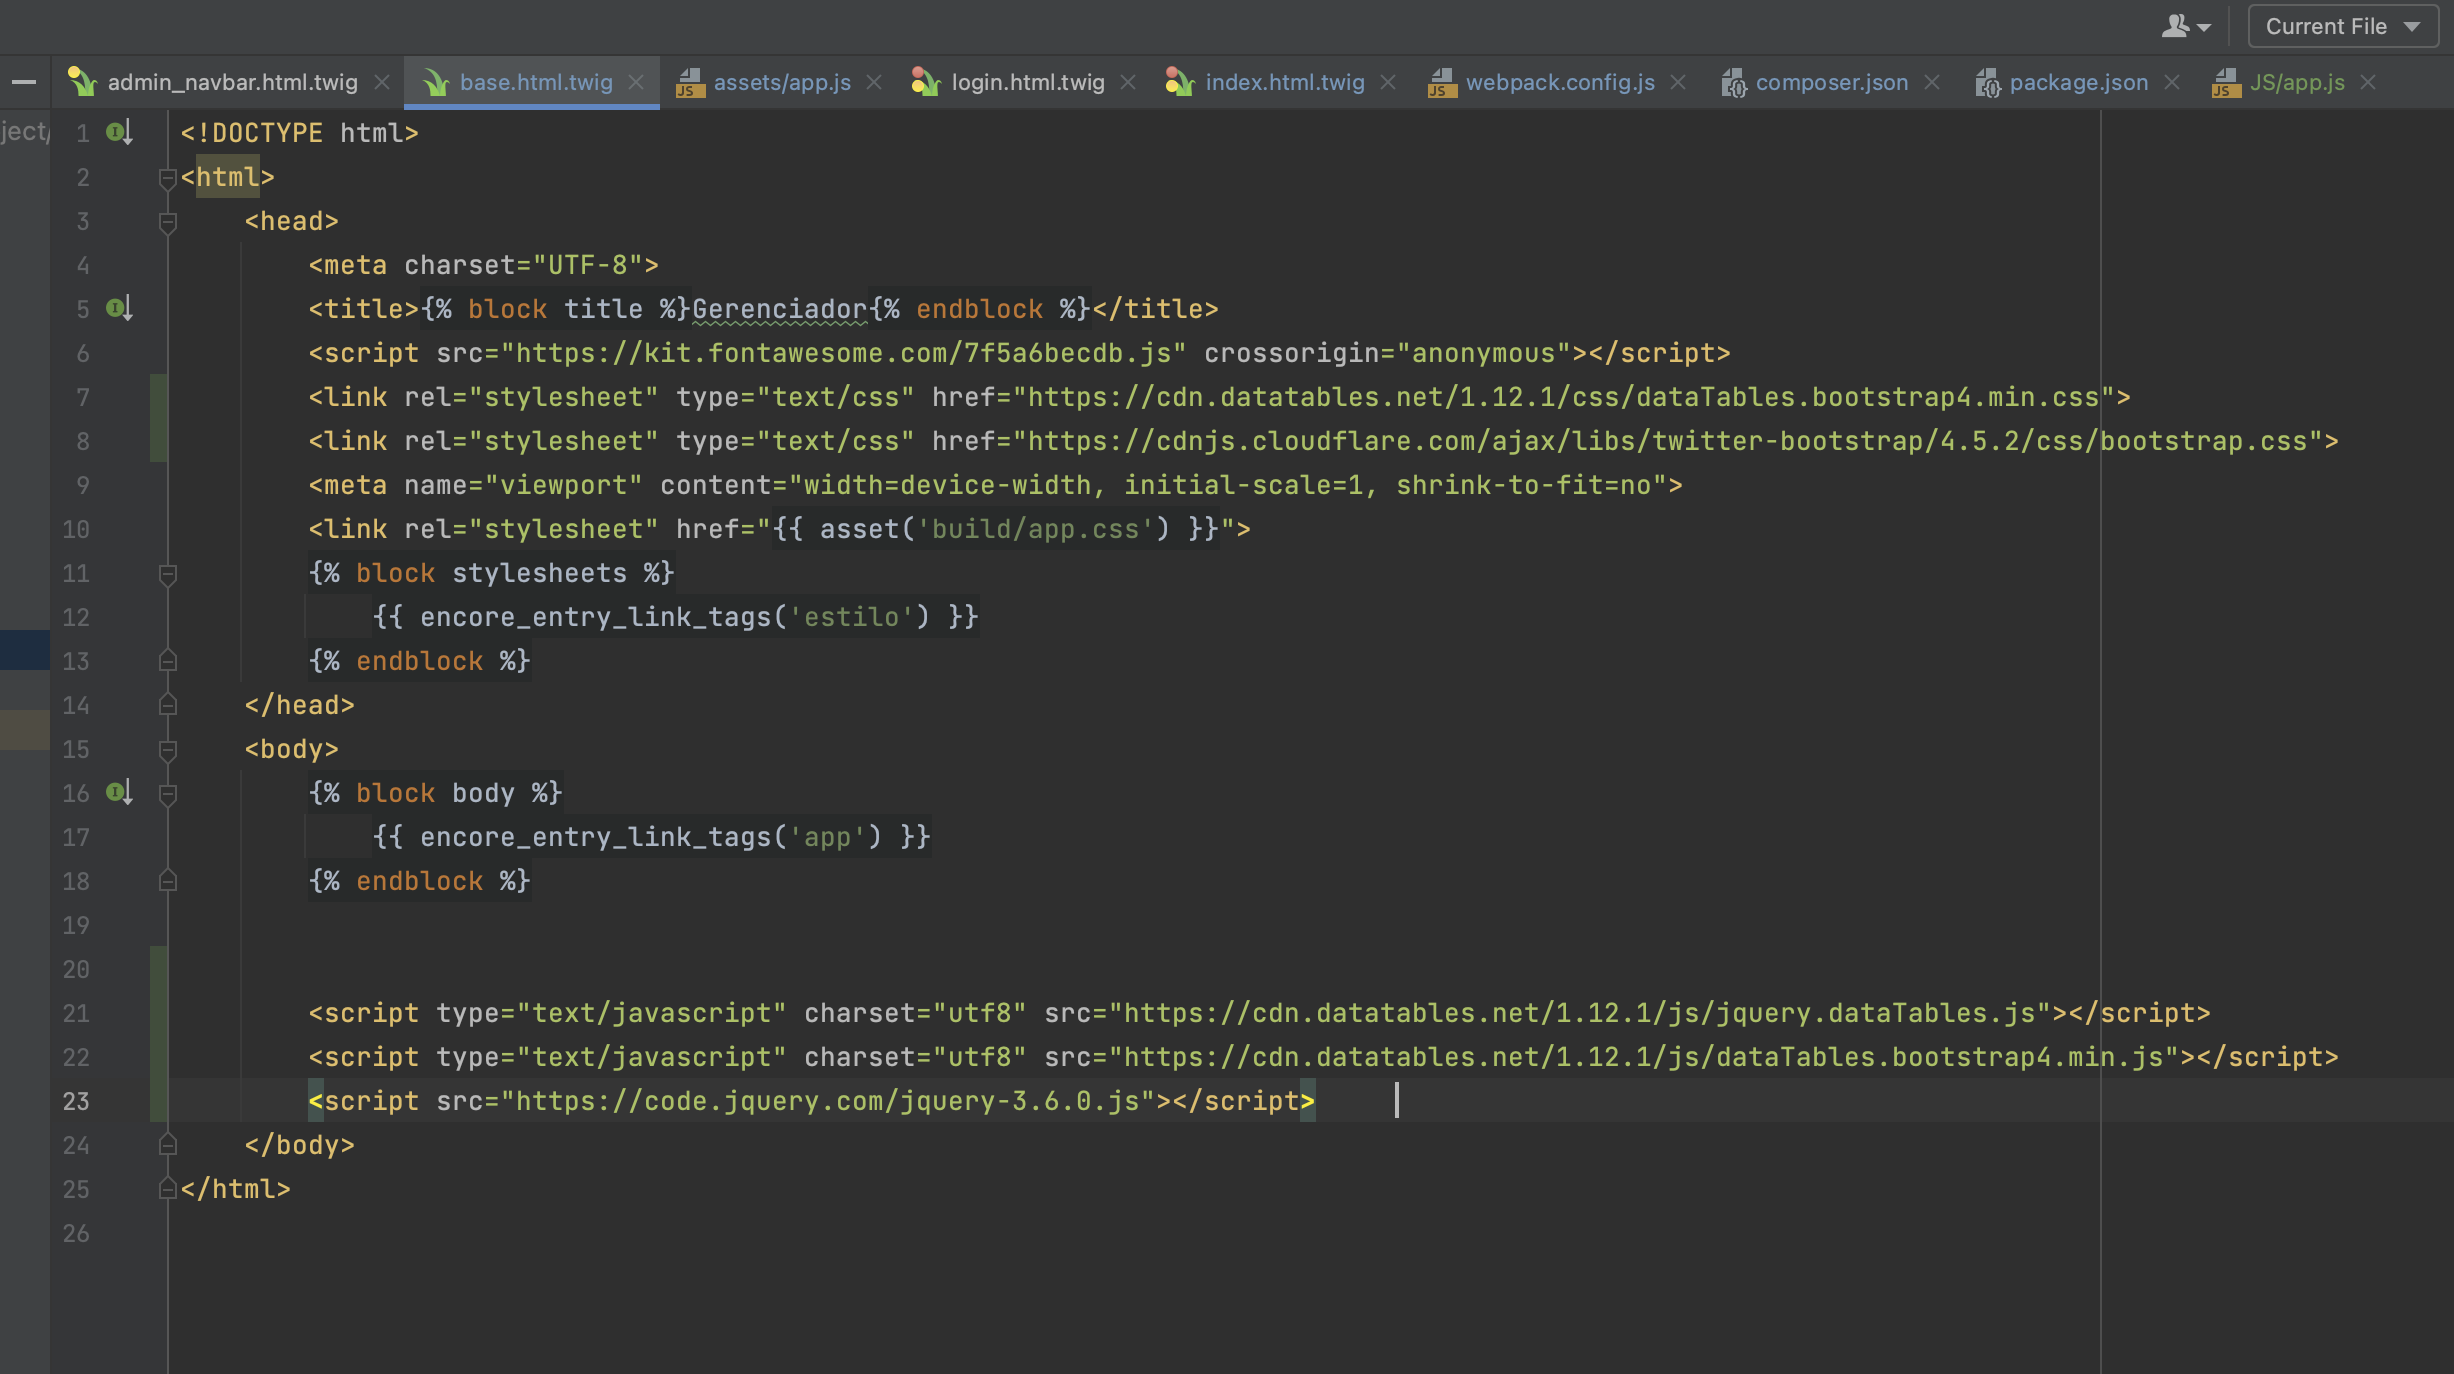Click the twig file icon on base.html.twig tab

coord(435,82)
